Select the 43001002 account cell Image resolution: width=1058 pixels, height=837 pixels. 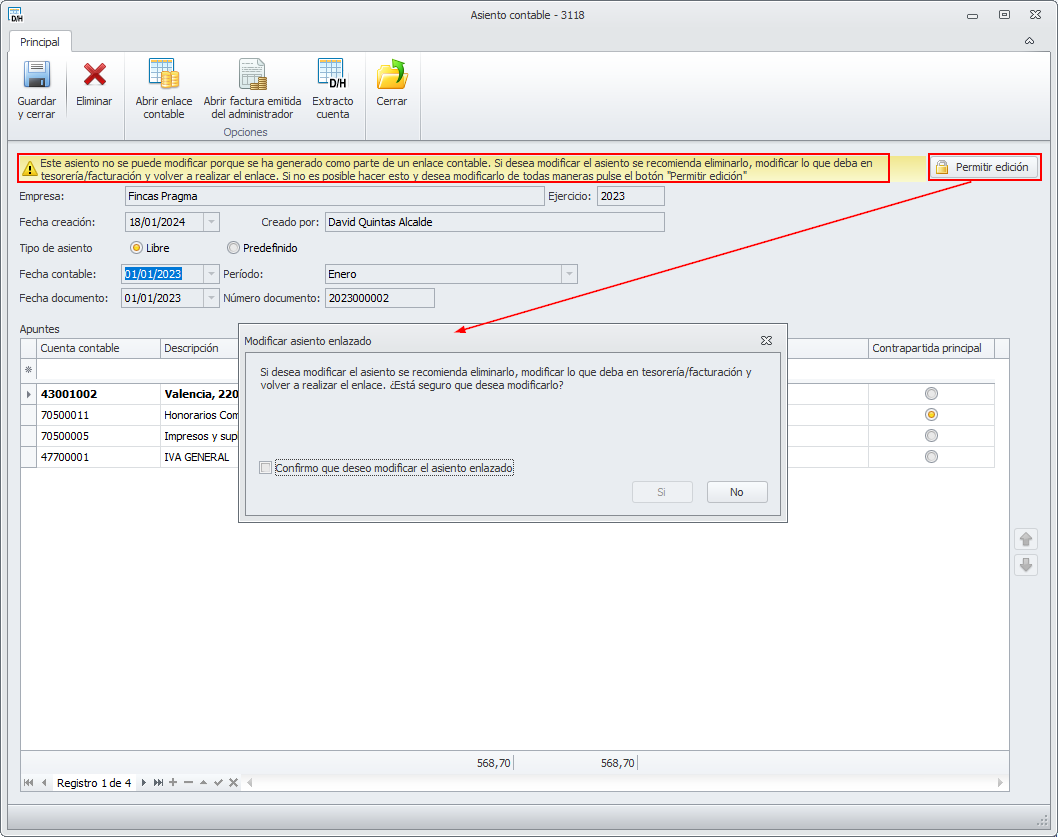pyautogui.click(x=99, y=394)
